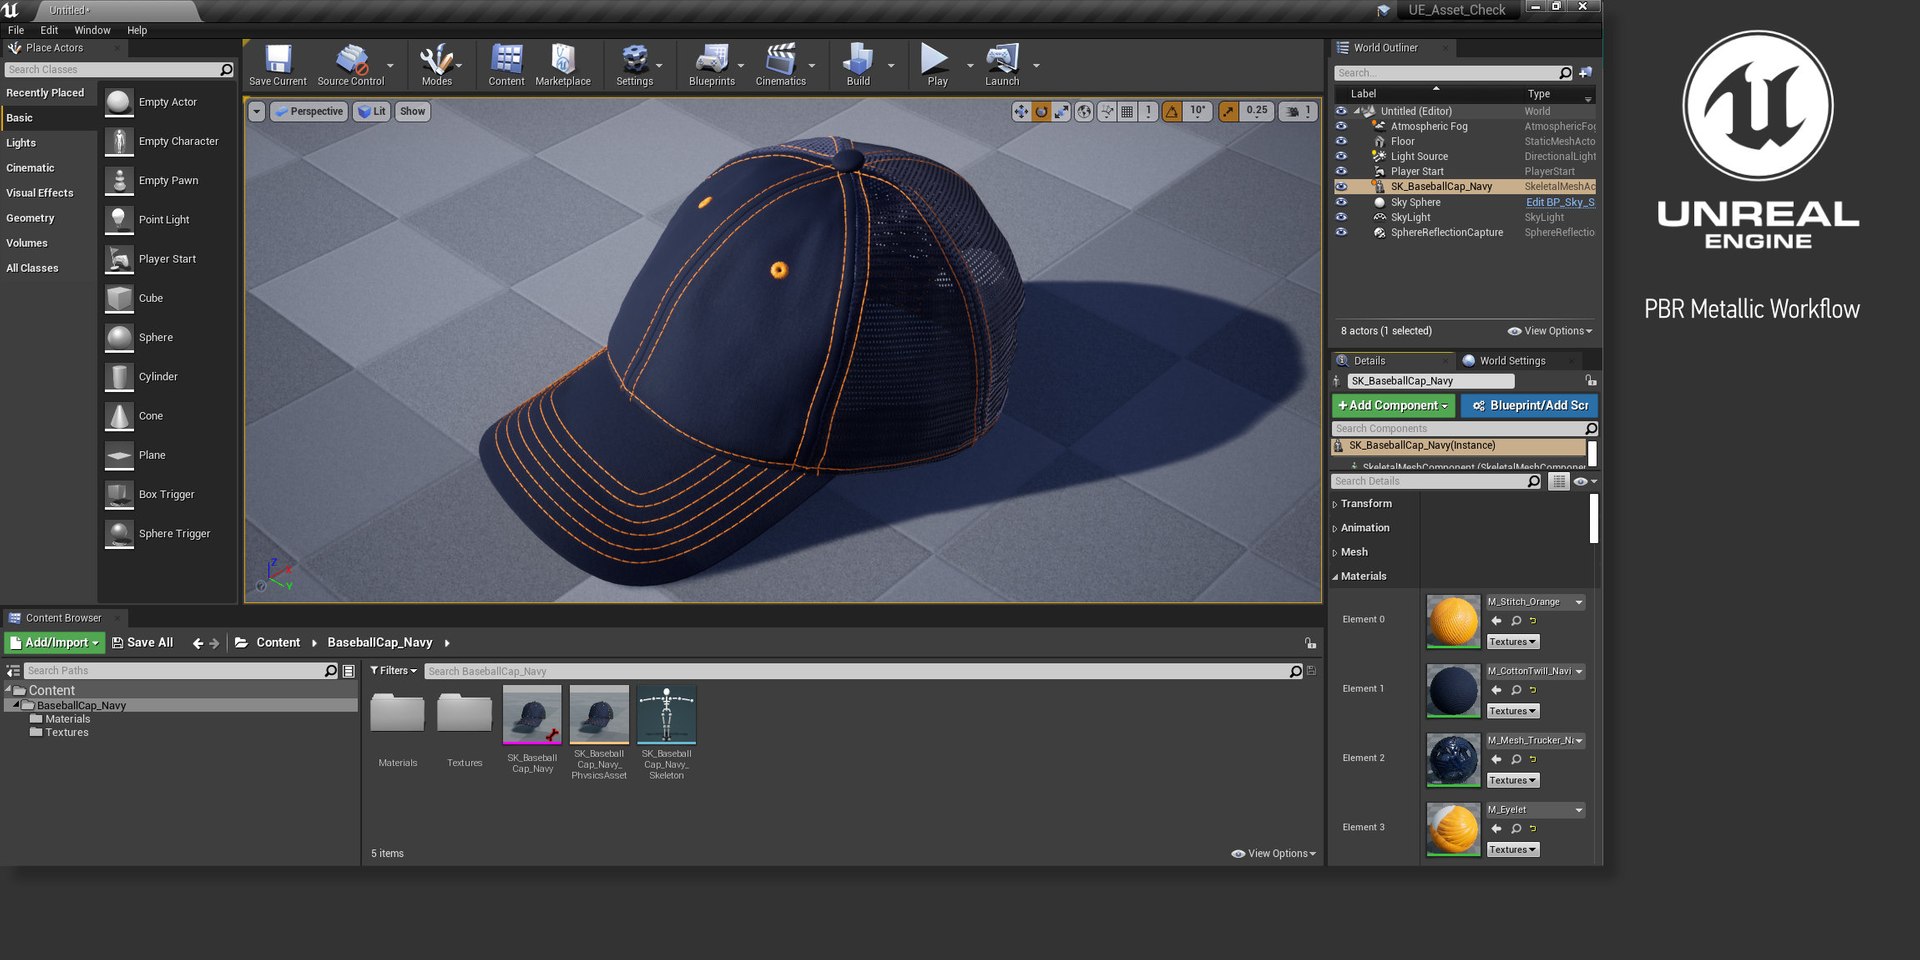The height and width of the screenshot is (960, 1920).
Task: Toggle visibility of SphereReflectionCapture
Action: coord(1341,232)
